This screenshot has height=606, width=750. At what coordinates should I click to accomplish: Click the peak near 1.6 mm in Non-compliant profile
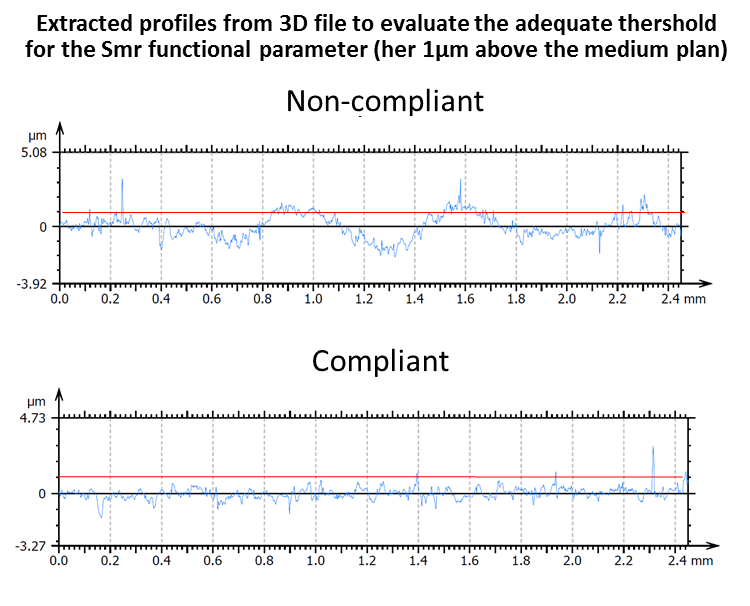[461, 194]
